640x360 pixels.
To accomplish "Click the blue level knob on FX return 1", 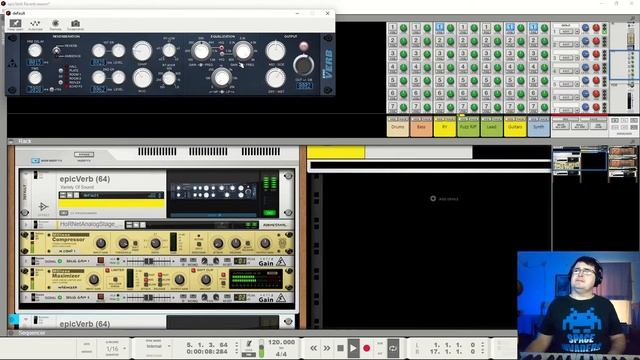I will coord(585,28).
